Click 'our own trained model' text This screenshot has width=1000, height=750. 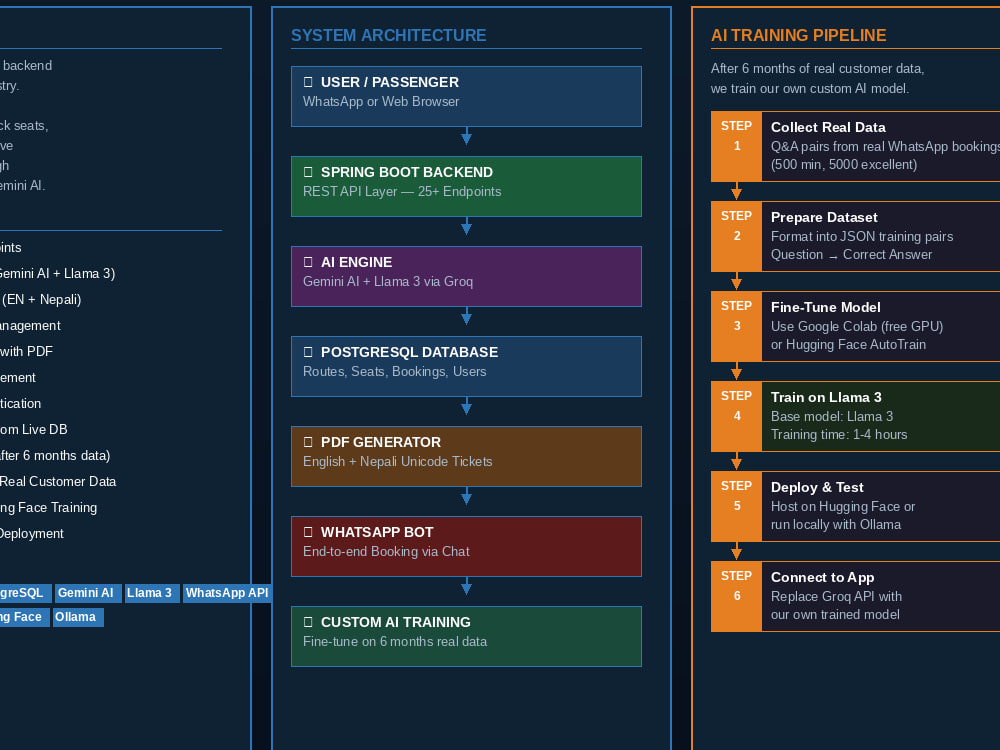[x=835, y=614]
